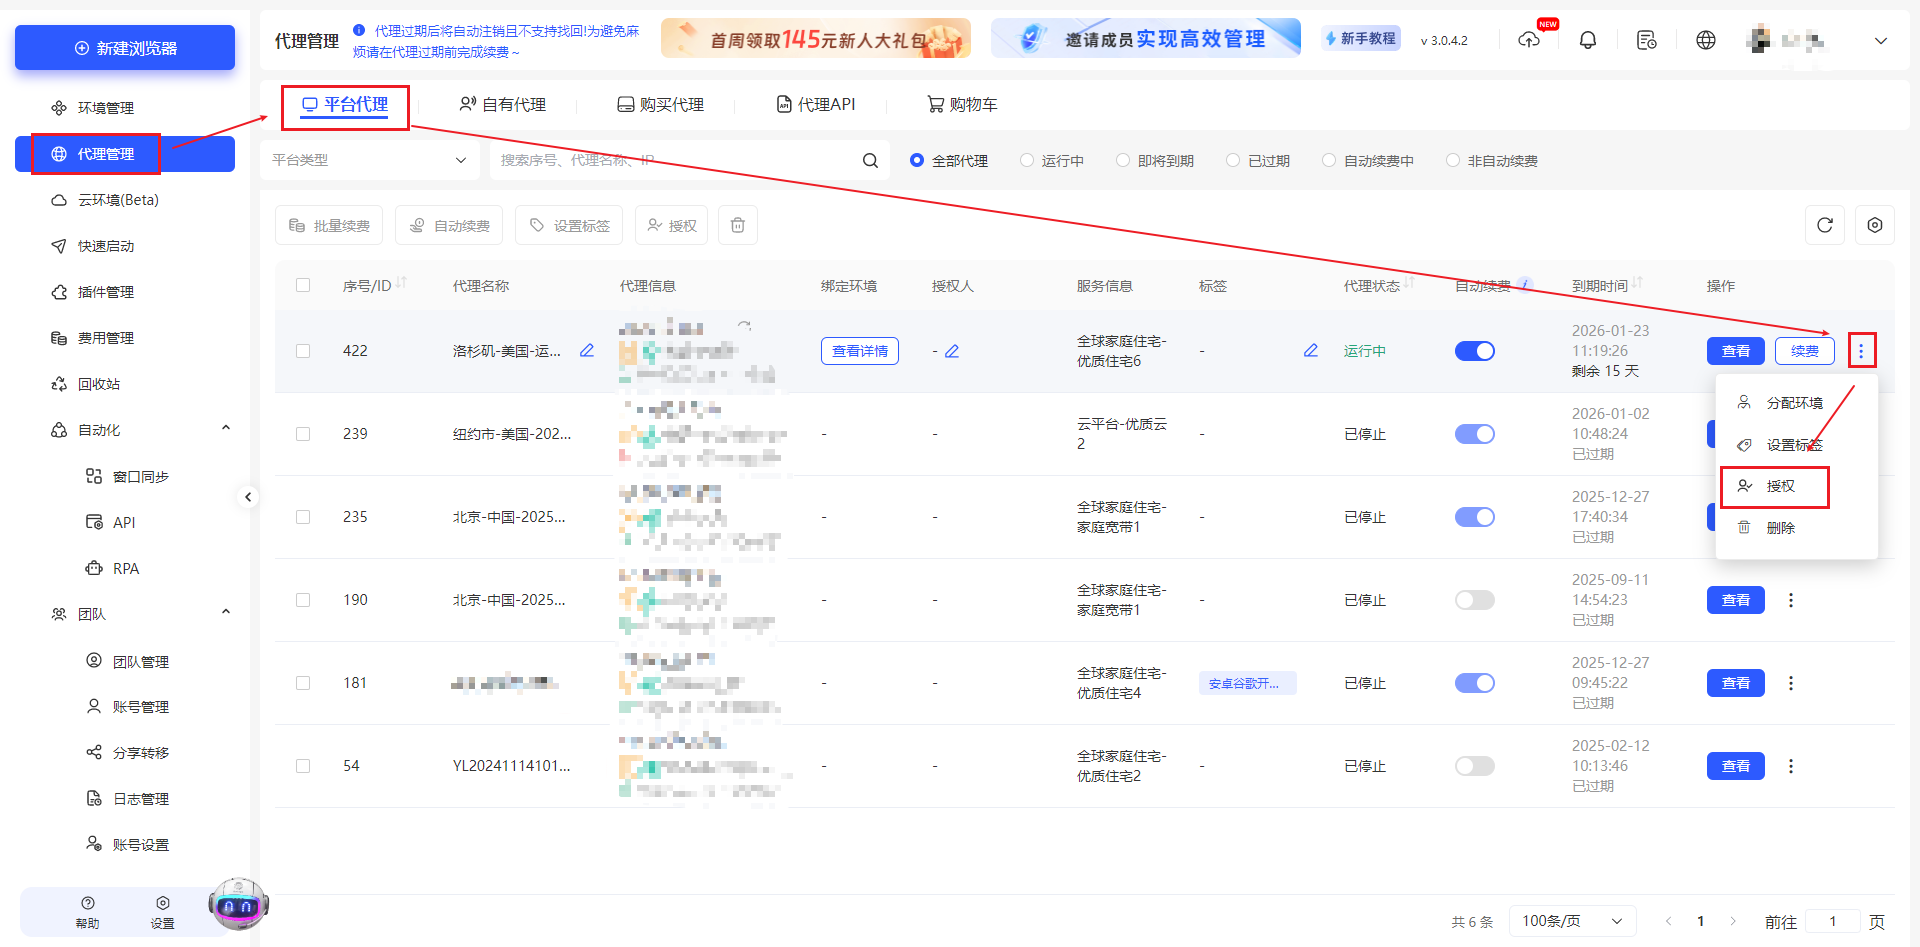
Task: Enable auto-renew for proxy 190
Action: (1474, 600)
